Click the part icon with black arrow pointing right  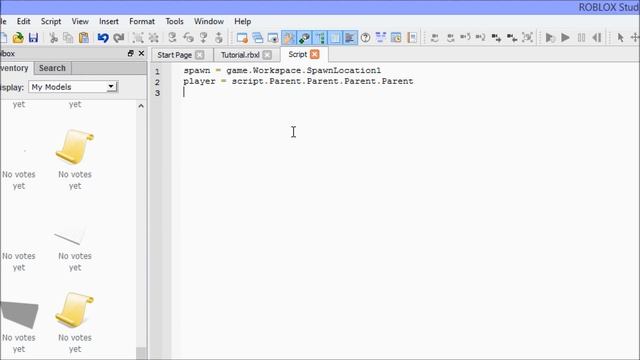click(496, 38)
